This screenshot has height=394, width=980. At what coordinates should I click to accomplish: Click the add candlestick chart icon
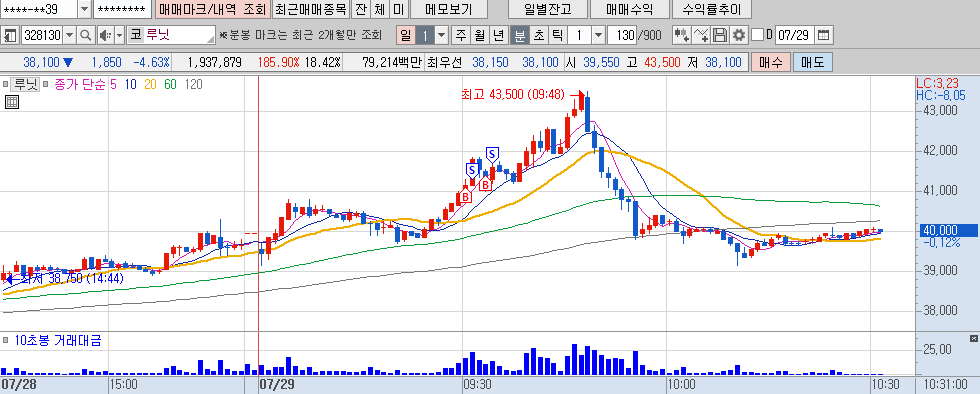click(682, 35)
